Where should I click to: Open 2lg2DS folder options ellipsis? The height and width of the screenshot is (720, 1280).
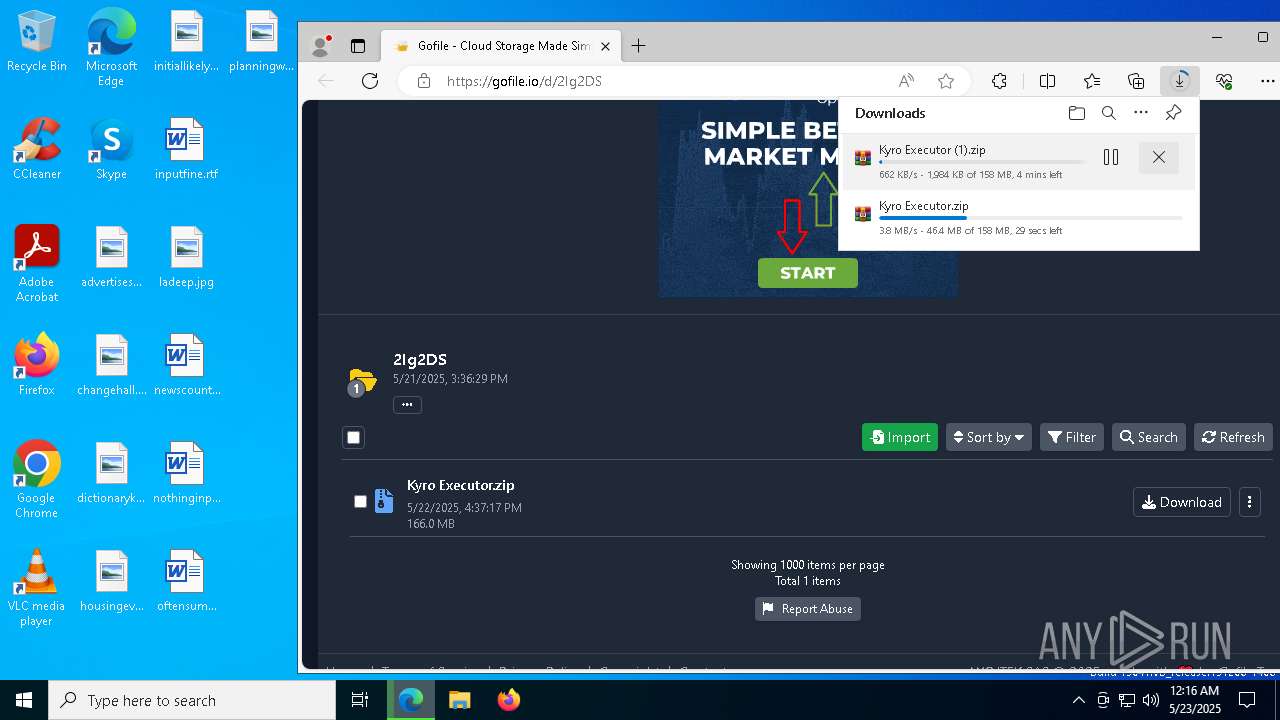(407, 405)
